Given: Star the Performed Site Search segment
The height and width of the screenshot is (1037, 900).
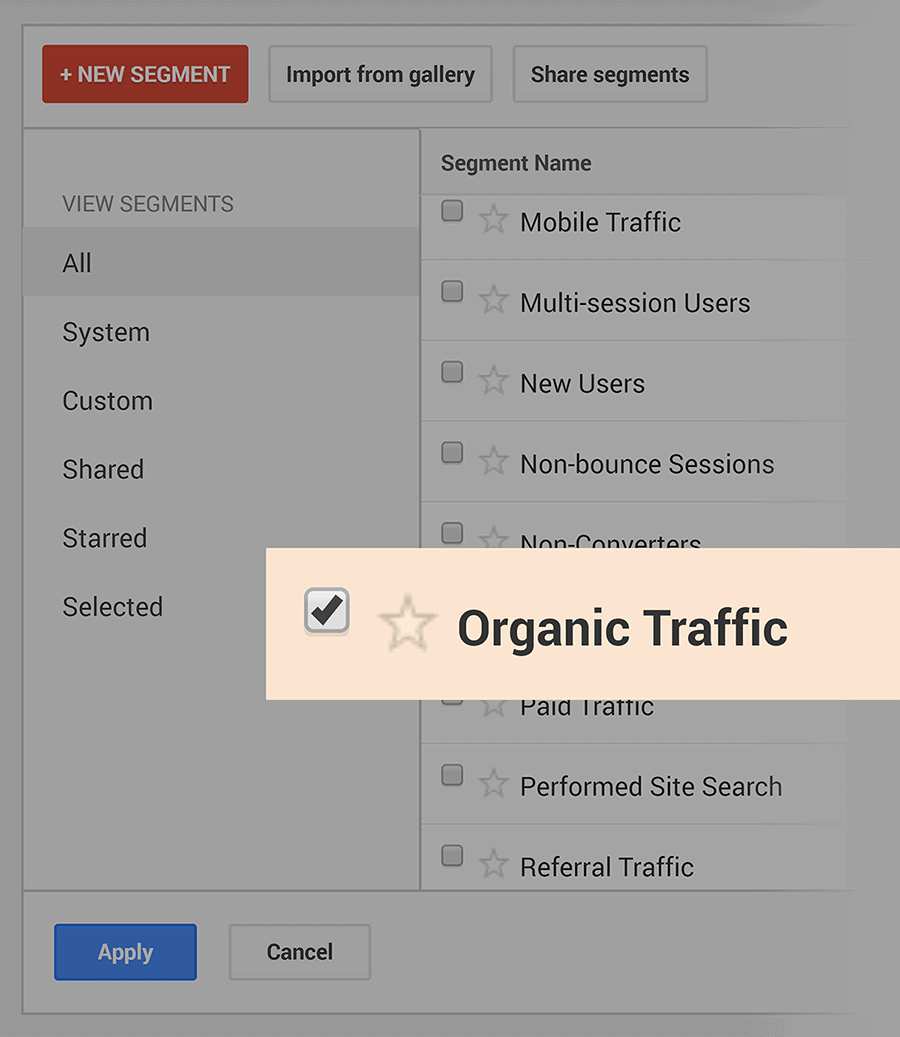Looking at the screenshot, I should point(493,784).
